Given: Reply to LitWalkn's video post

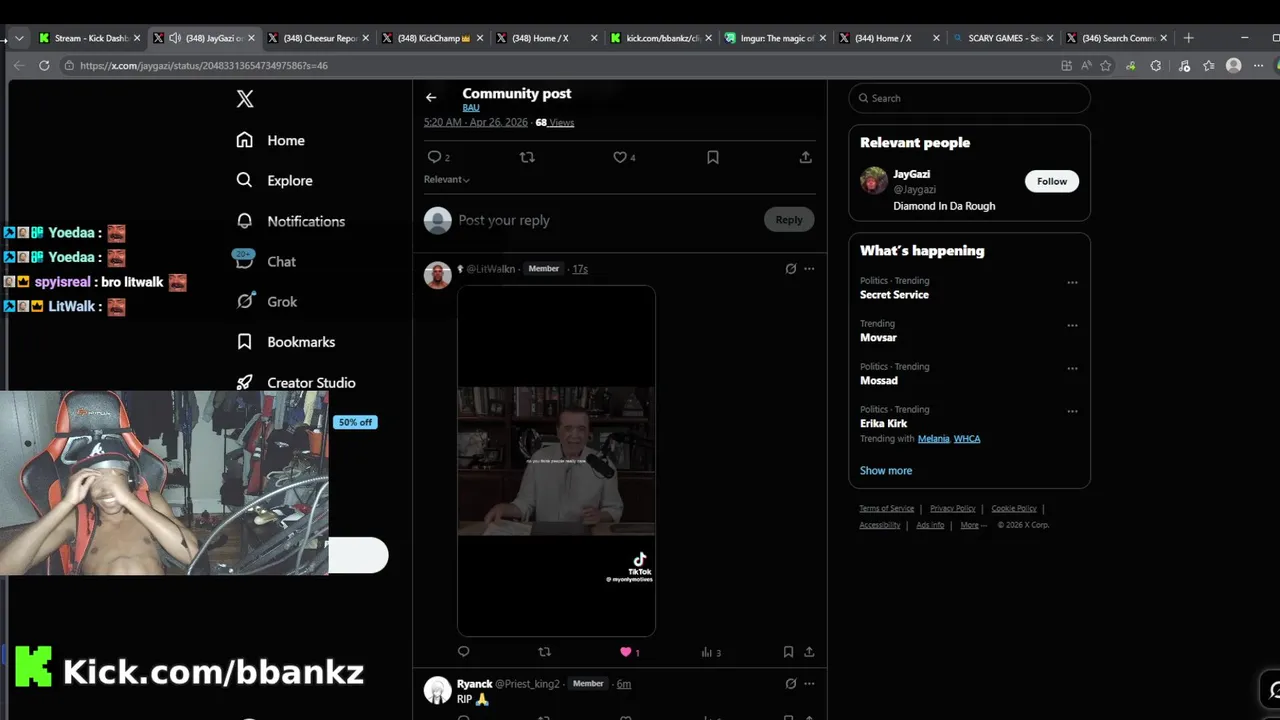Looking at the screenshot, I should [463, 651].
